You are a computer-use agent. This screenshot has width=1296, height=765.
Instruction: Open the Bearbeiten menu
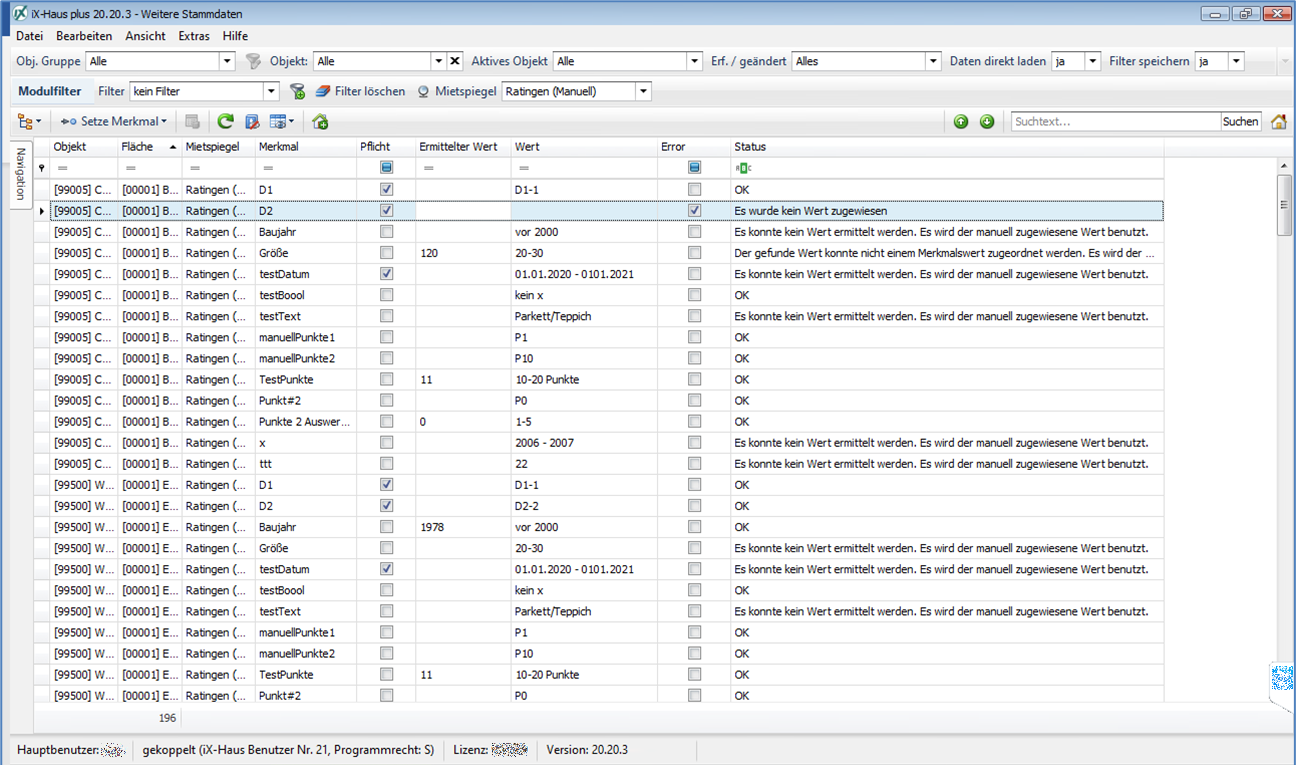pos(84,36)
